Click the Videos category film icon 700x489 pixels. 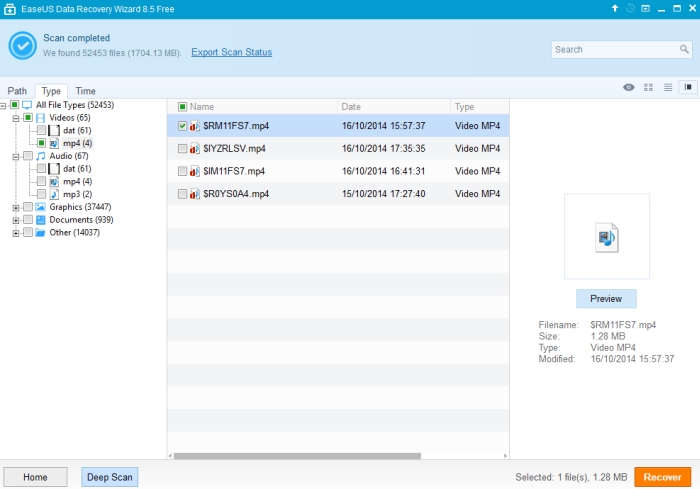pyautogui.click(x=40, y=118)
